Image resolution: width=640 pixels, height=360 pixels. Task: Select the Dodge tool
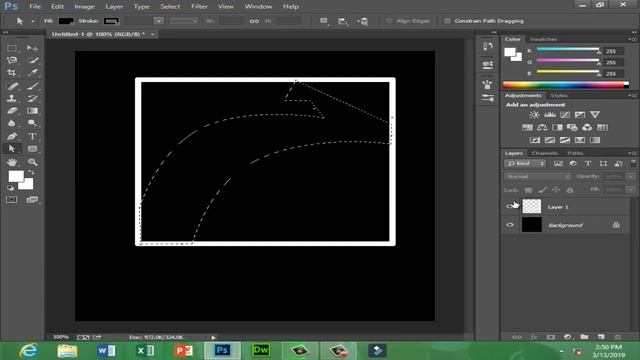point(32,123)
